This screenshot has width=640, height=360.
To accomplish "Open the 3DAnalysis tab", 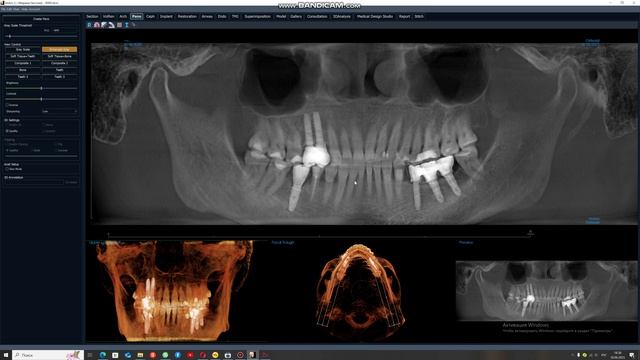I will click(342, 16).
